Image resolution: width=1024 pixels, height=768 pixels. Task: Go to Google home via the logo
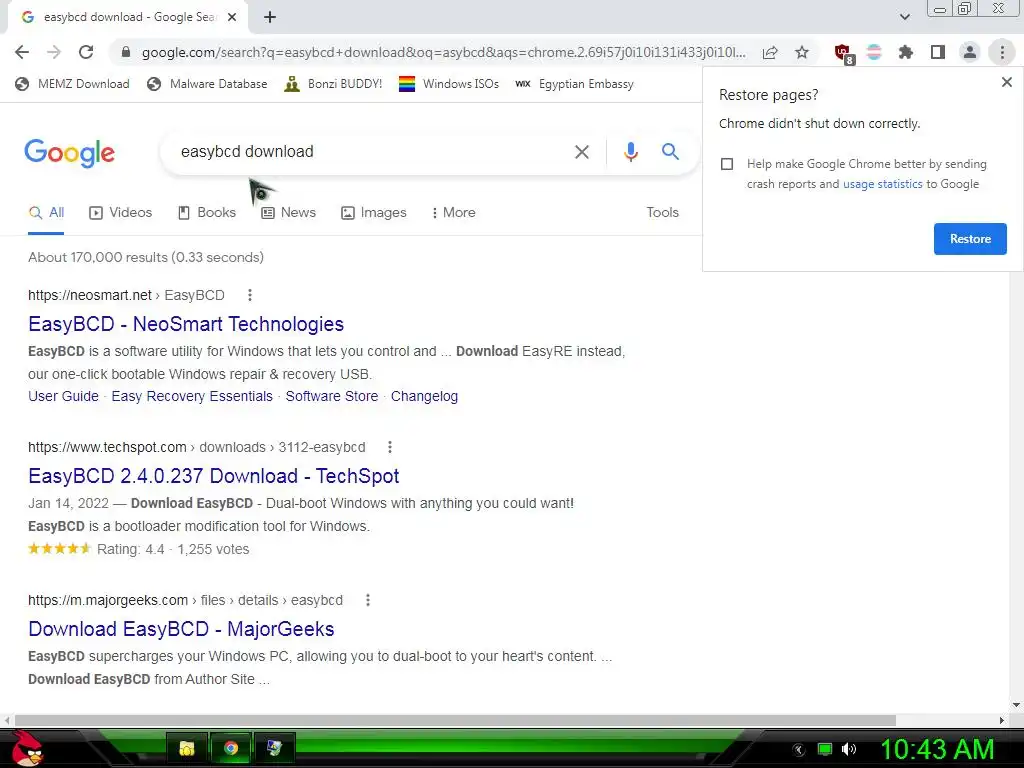[69, 153]
